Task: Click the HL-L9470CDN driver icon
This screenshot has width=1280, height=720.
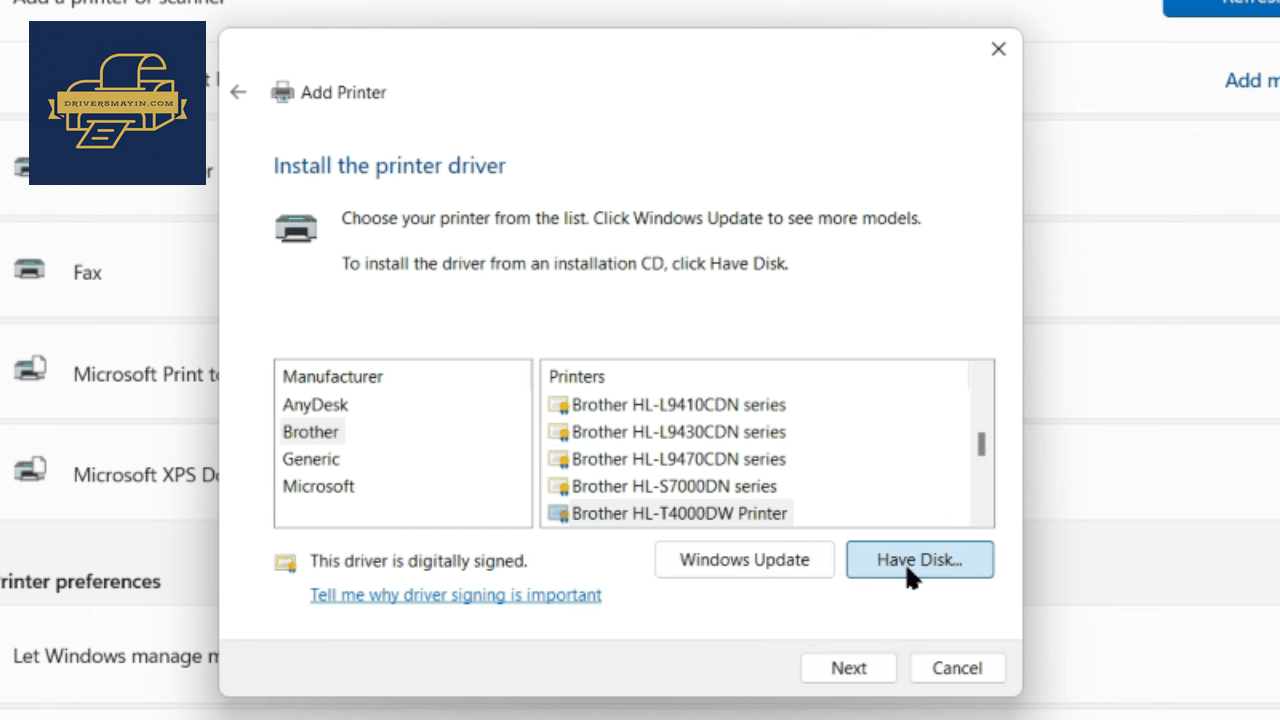Action: 558,459
